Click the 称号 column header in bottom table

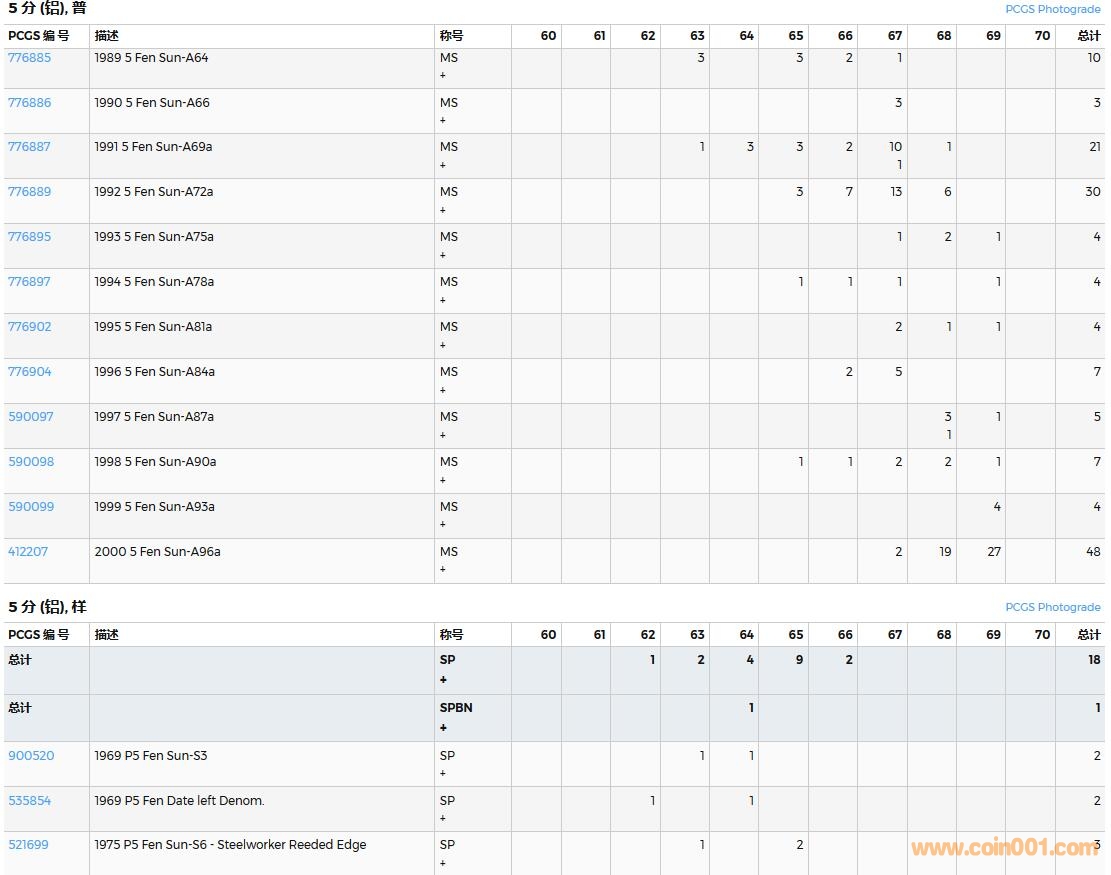click(x=452, y=635)
